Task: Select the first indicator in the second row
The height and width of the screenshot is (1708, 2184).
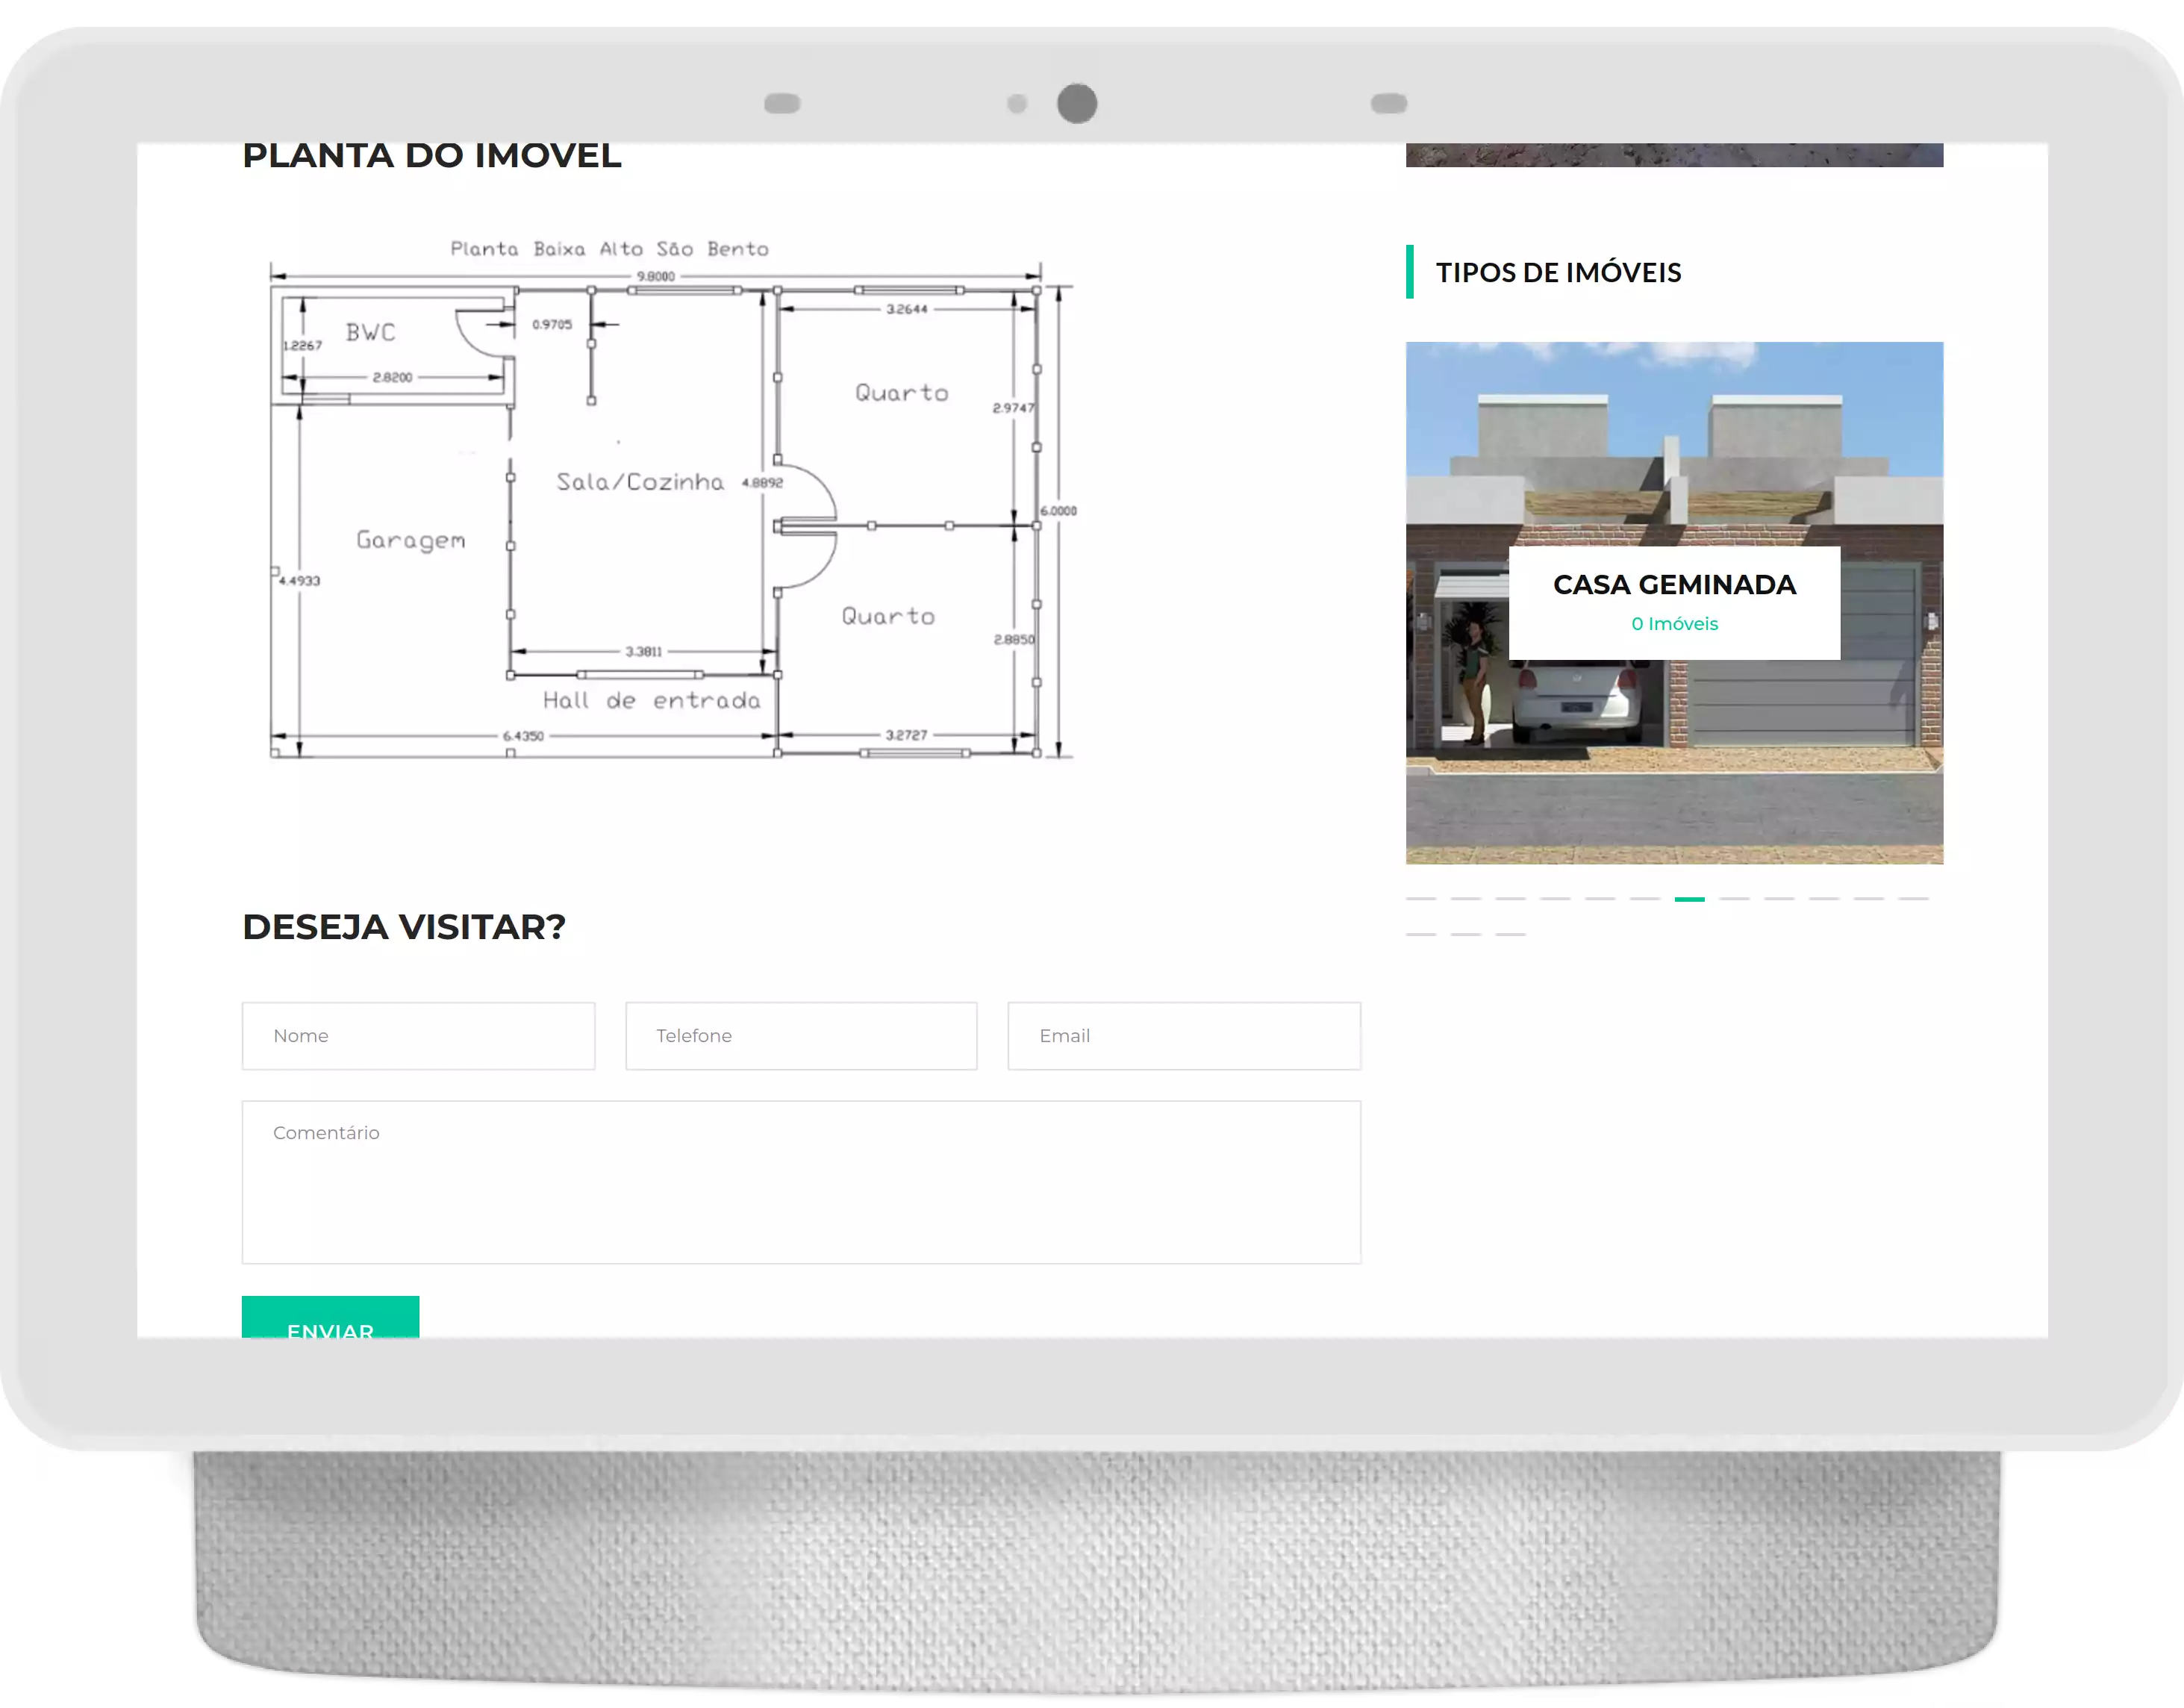Action: pos(1421,934)
